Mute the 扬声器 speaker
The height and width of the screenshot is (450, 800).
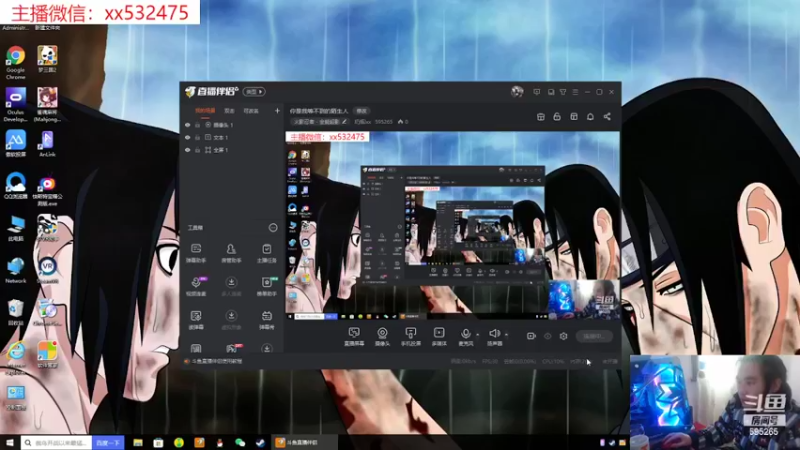pos(494,337)
